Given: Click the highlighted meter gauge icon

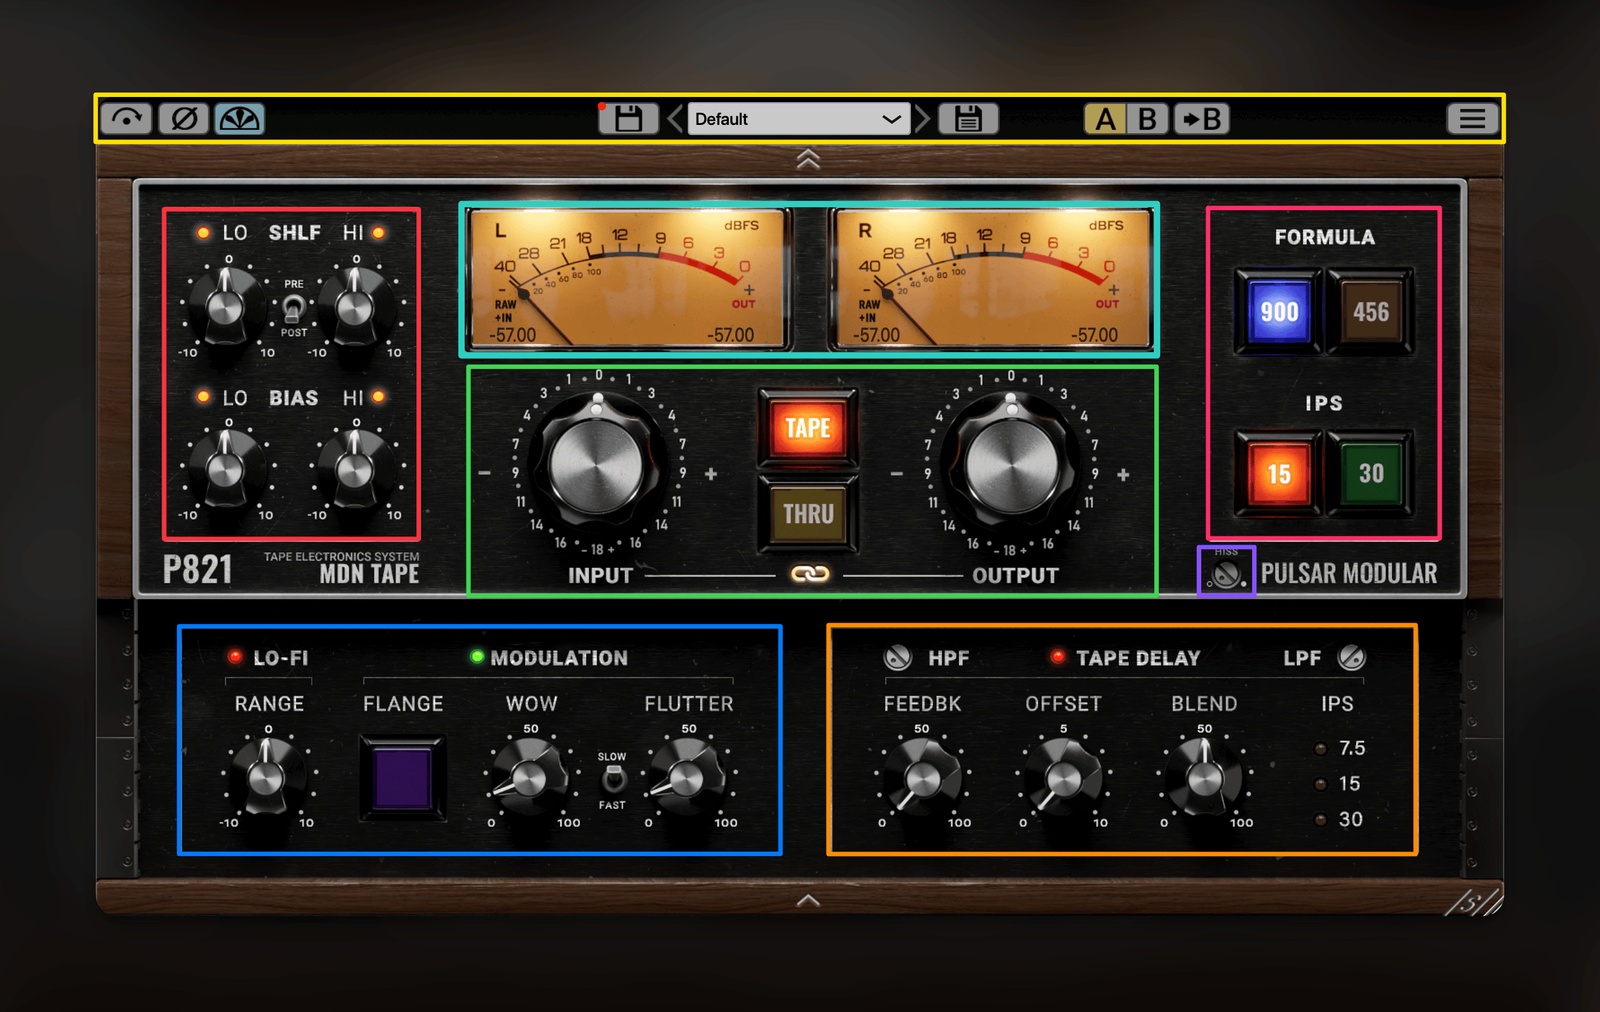Looking at the screenshot, I should [239, 119].
